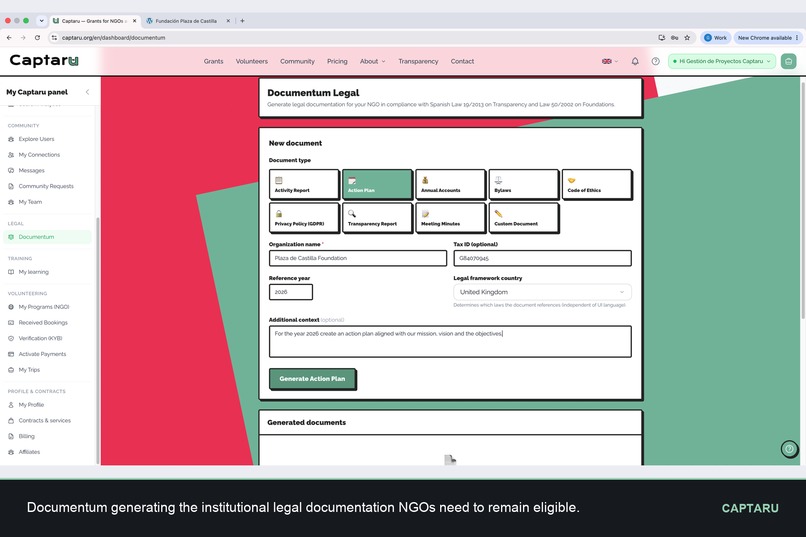This screenshot has height=537, width=806.
Task: Expand the About dropdown menu
Action: pos(372,61)
